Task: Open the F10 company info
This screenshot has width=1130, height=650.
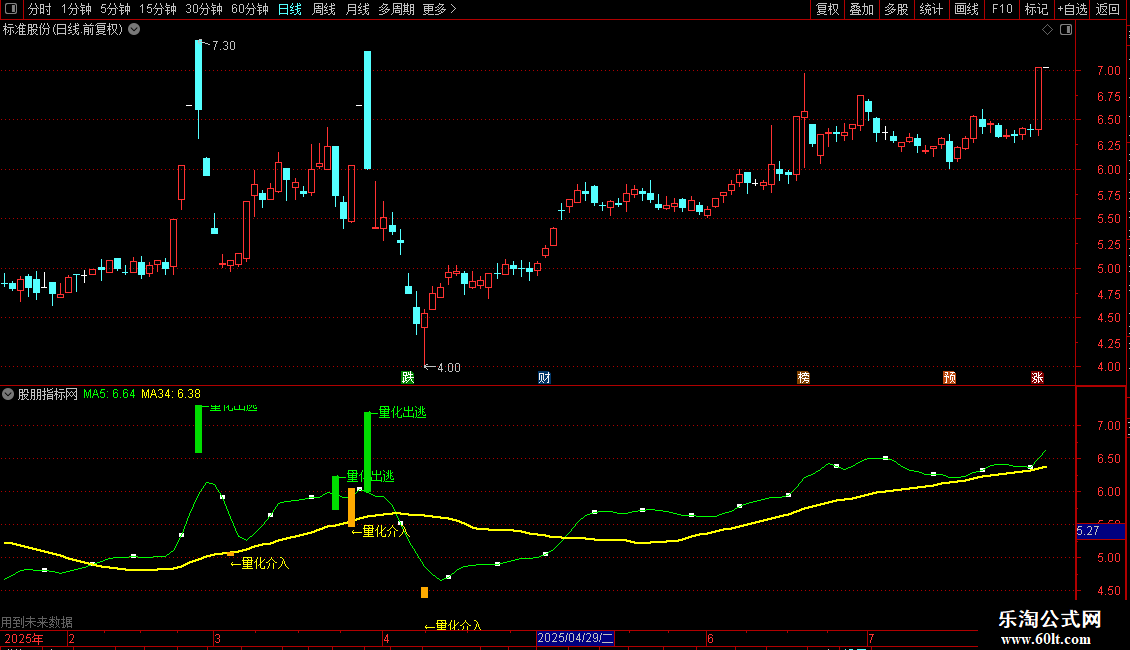Action: coord(1002,9)
